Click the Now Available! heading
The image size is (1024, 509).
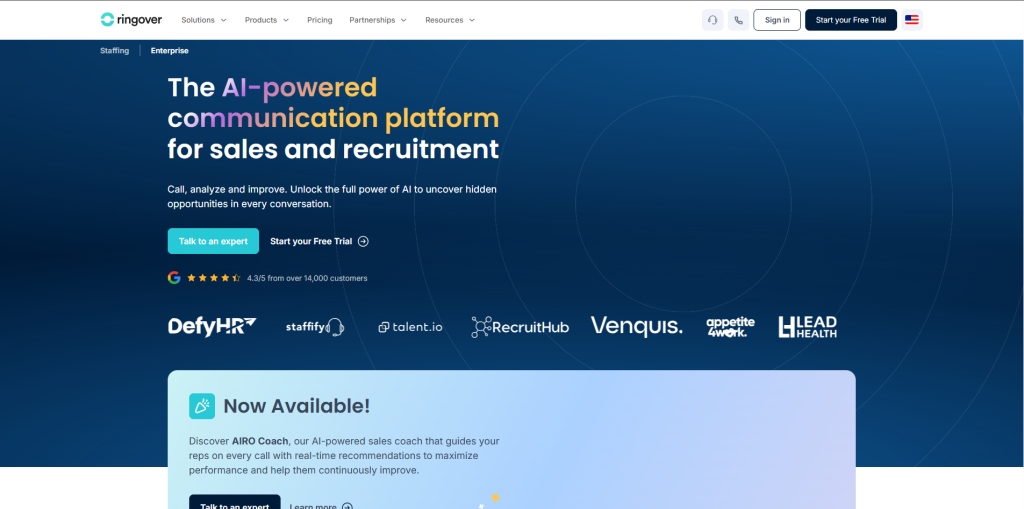coord(296,406)
